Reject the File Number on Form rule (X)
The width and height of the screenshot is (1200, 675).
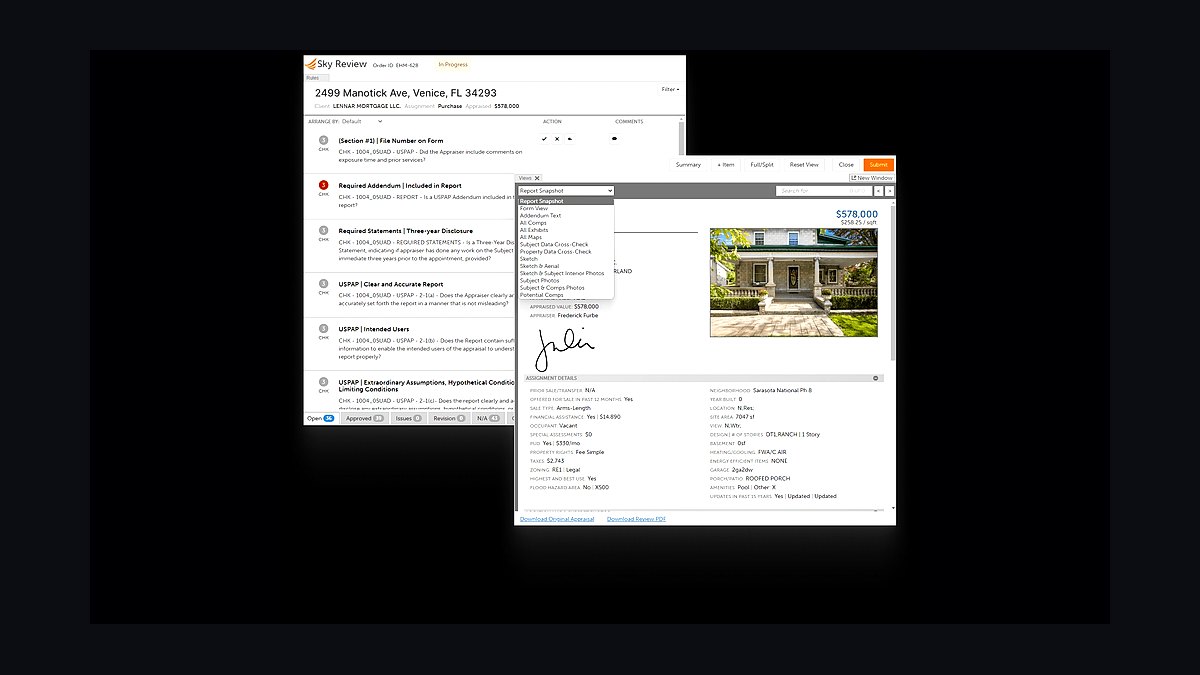coord(557,139)
